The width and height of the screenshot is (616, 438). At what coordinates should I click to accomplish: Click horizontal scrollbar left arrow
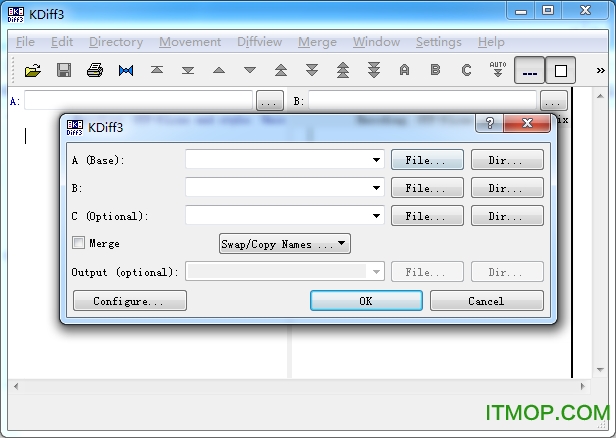[16, 386]
